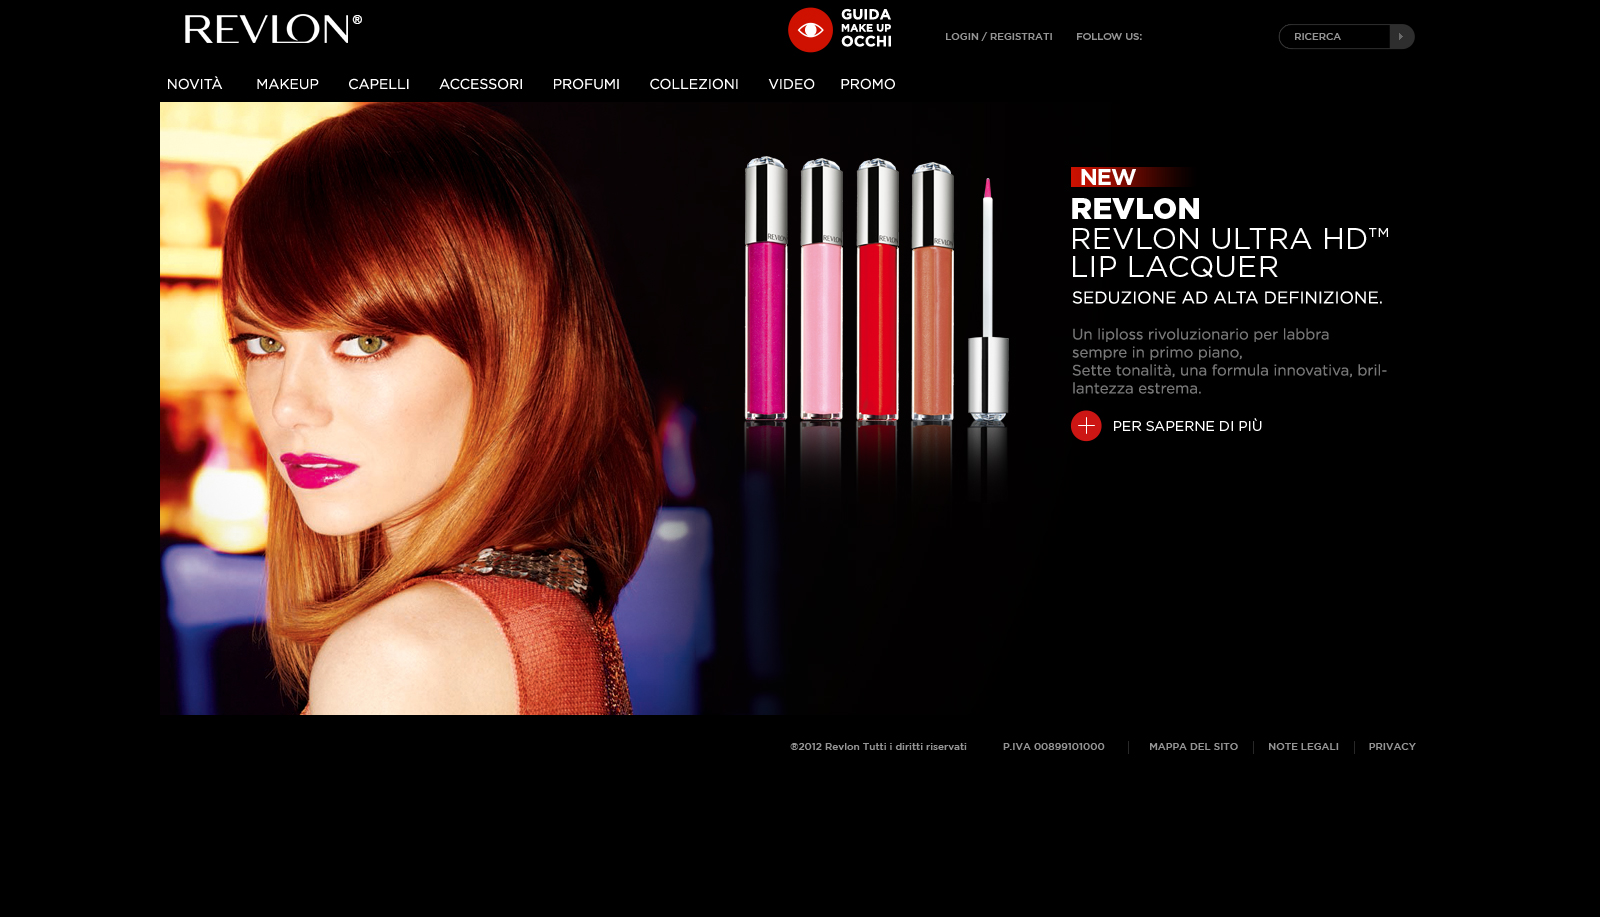Click the light pink lip lacquer tube

point(822,289)
